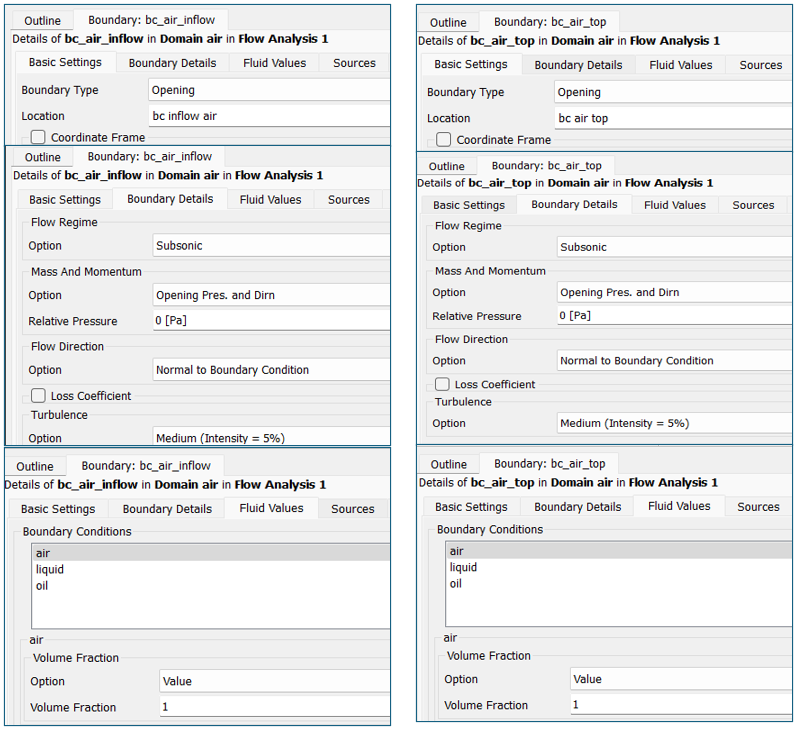Open Location dropdown showing bc inflow air
Image resolution: width=797 pixels, height=732 pixels.
pyautogui.click(x=269, y=116)
